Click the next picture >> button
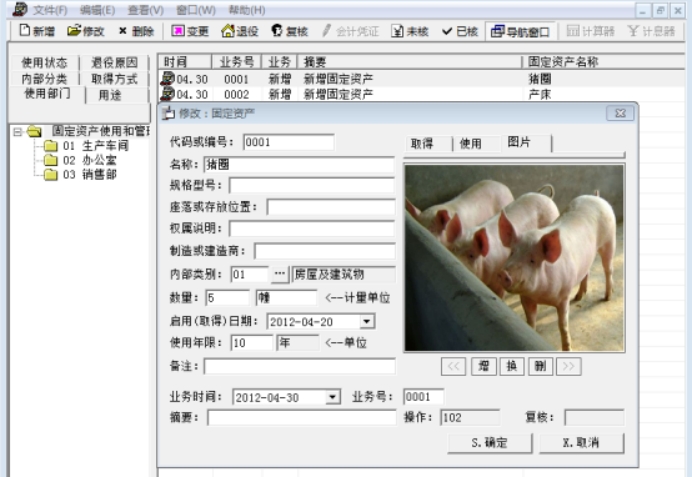The height and width of the screenshot is (477, 692). [569, 366]
